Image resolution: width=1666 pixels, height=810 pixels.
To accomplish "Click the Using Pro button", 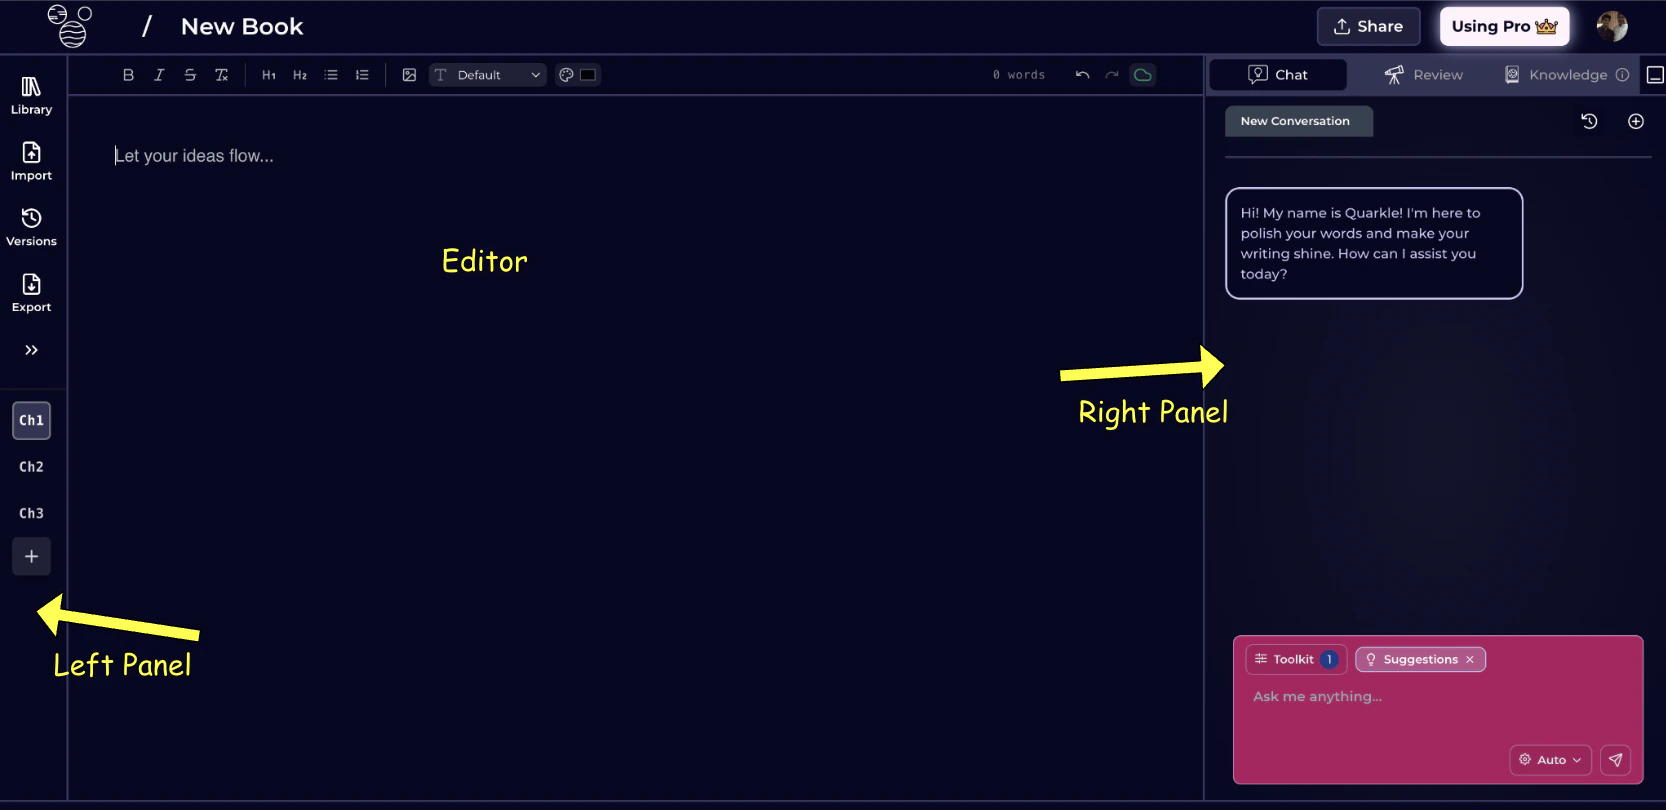I will tap(1504, 27).
